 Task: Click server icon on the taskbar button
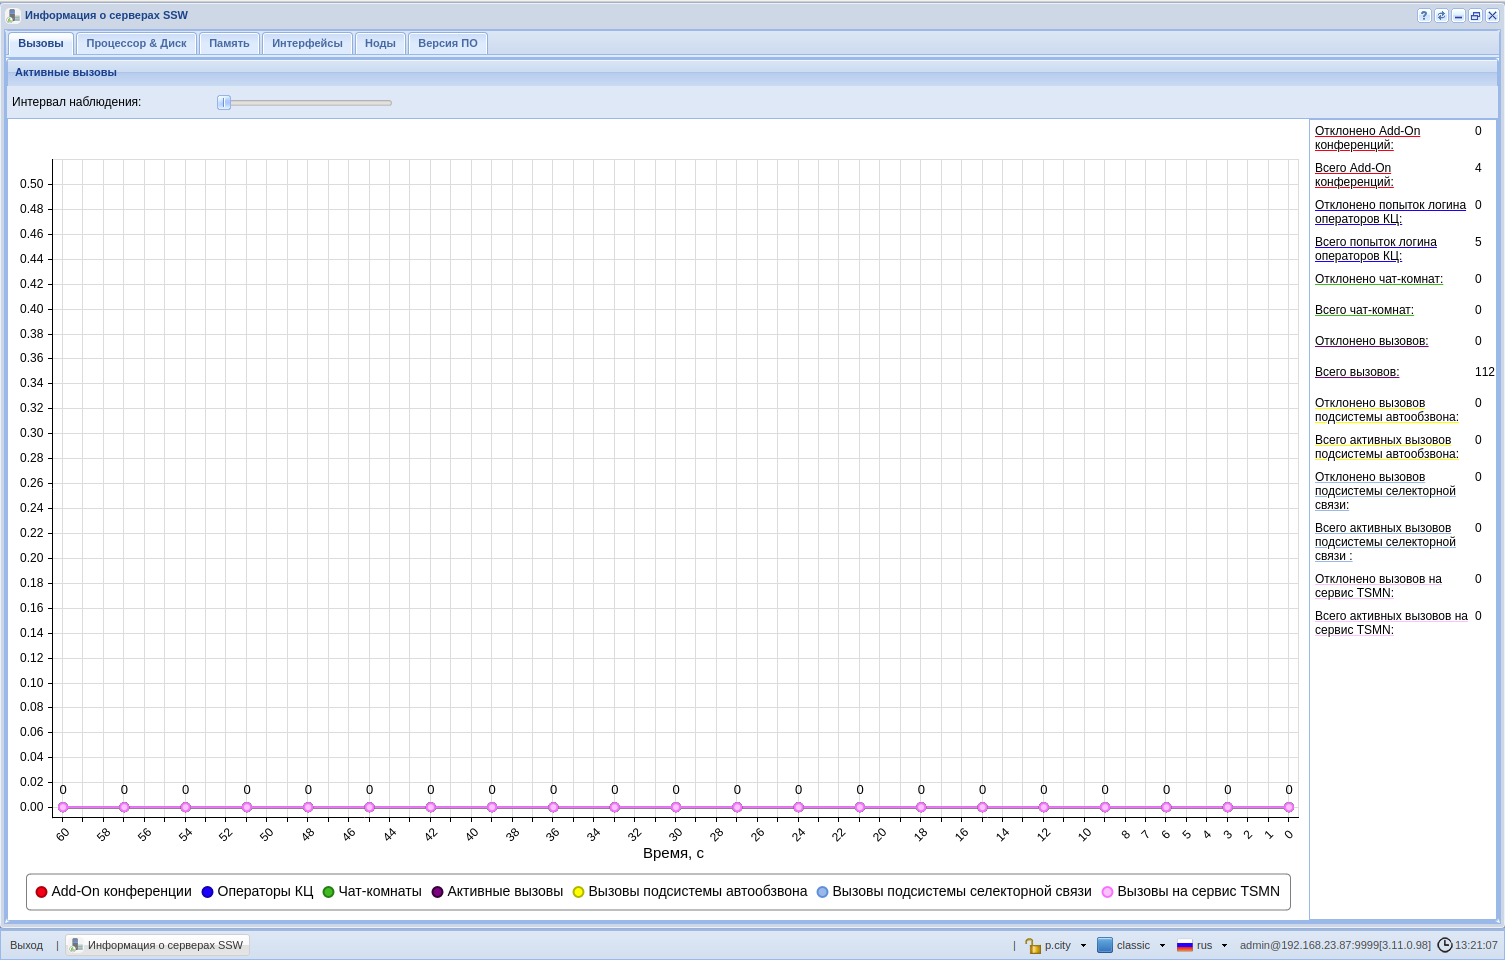tap(77, 945)
